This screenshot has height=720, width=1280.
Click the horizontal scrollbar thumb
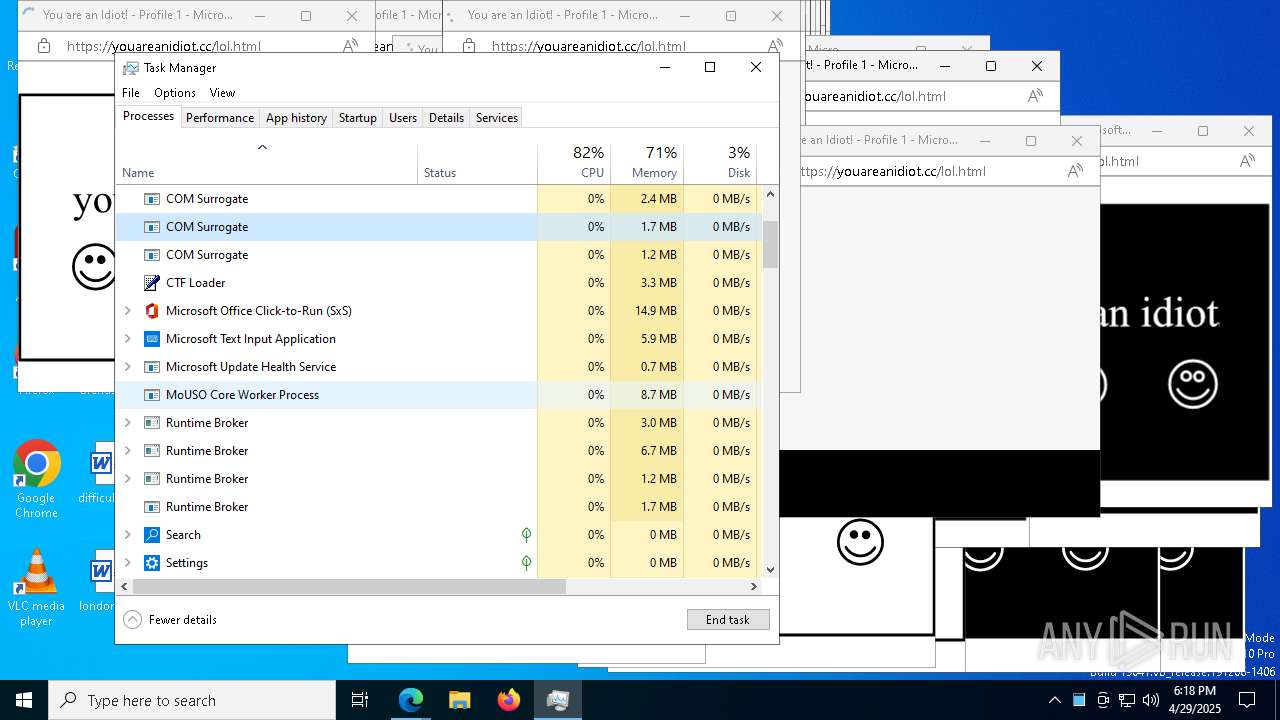click(349, 587)
